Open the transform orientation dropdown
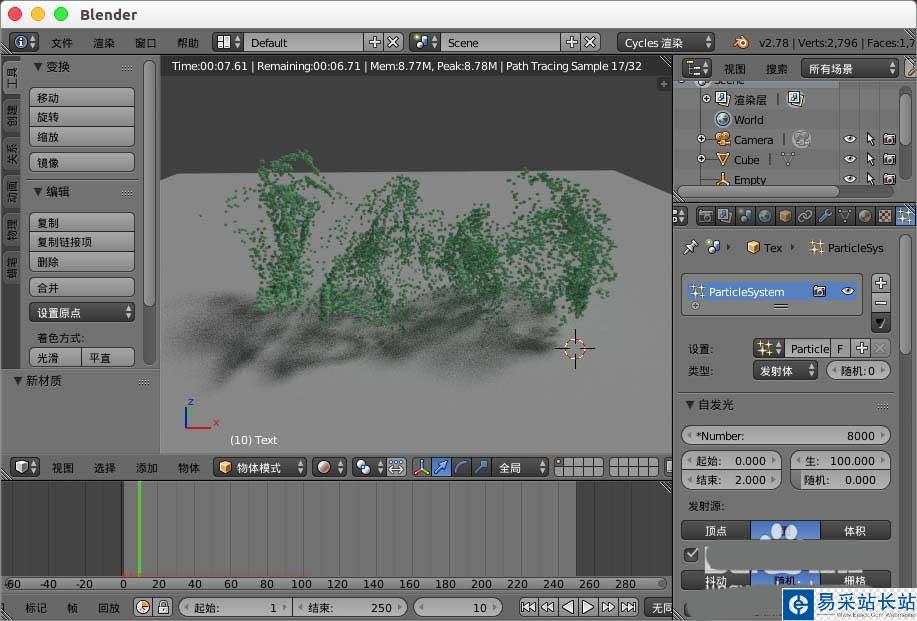Screen dimensions: 917x621 tap(520, 467)
